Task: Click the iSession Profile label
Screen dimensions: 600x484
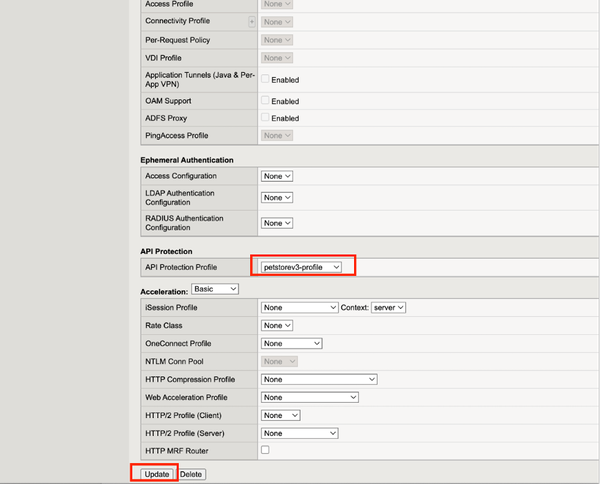Action: (171, 308)
